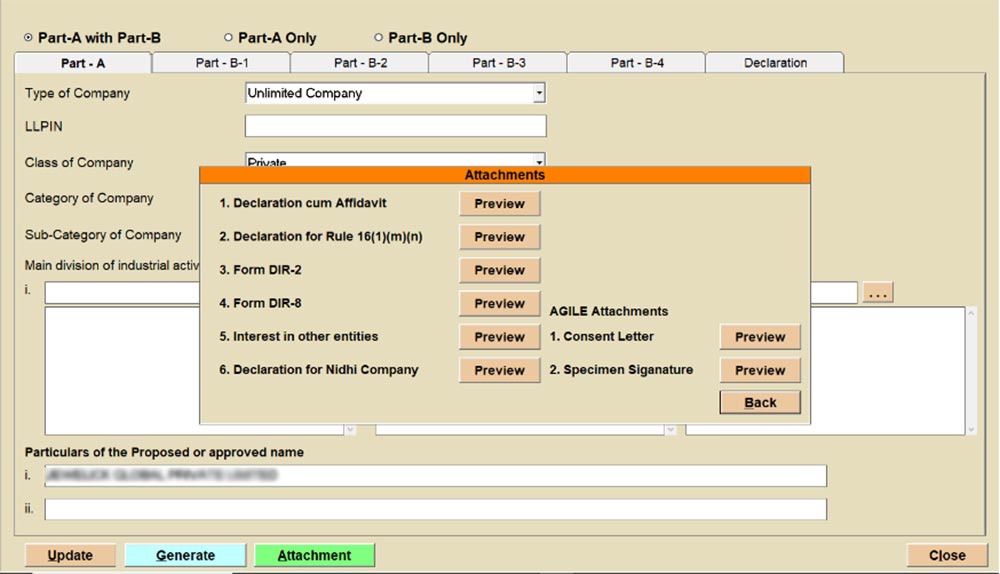The width and height of the screenshot is (1000, 574).
Task: Switch to the Part - B-4 tab
Action: (636, 63)
